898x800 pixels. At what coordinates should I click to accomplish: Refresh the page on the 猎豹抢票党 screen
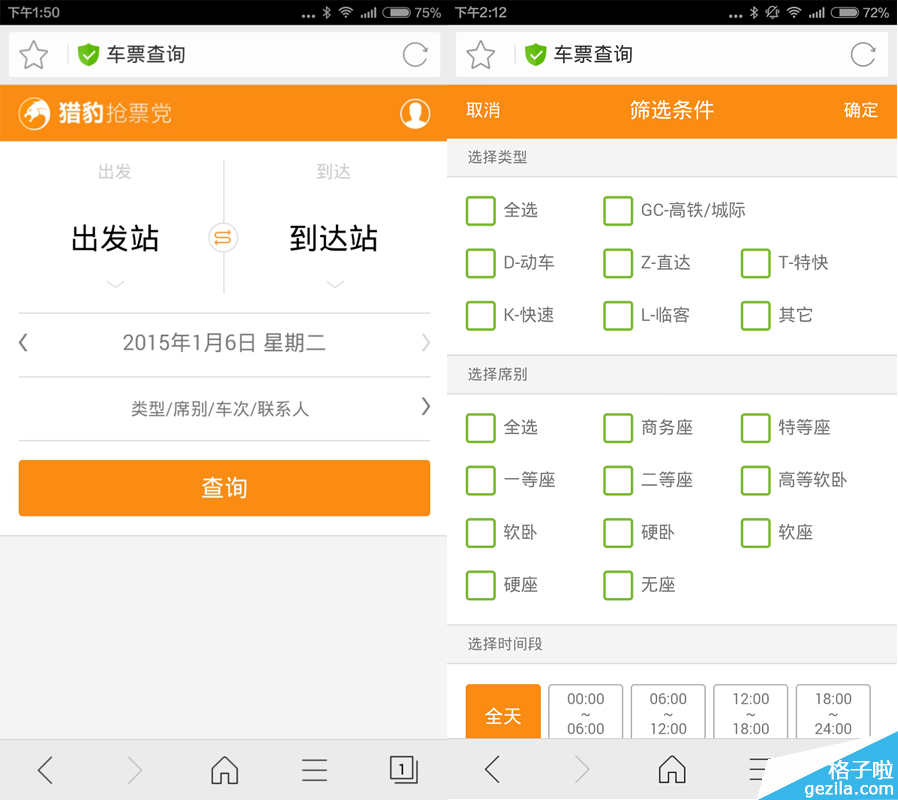pyautogui.click(x=415, y=55)
